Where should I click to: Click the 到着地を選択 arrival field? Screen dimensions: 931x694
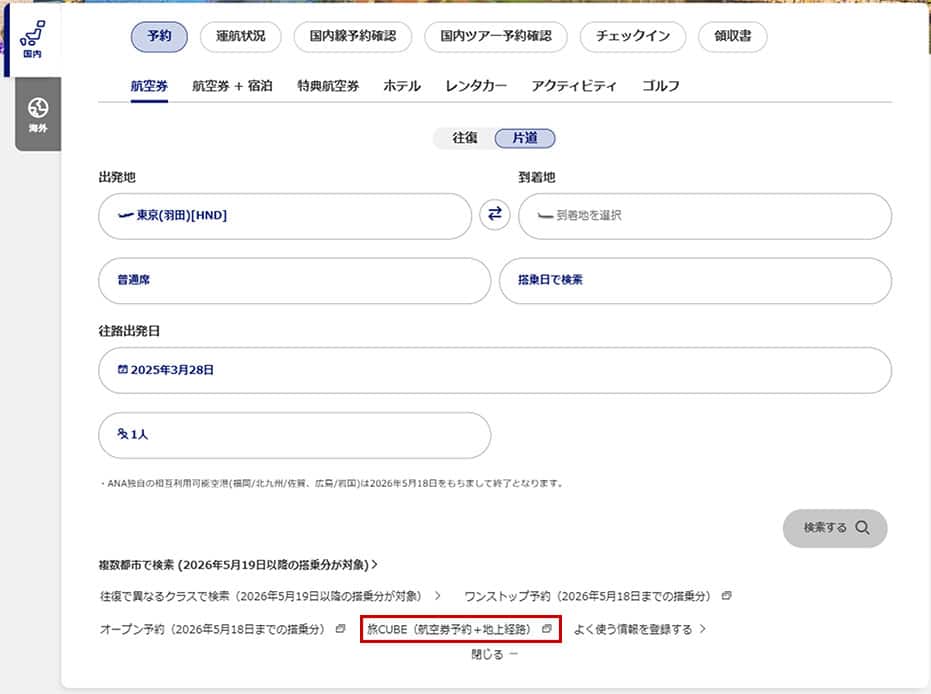(x=704, y=216)
